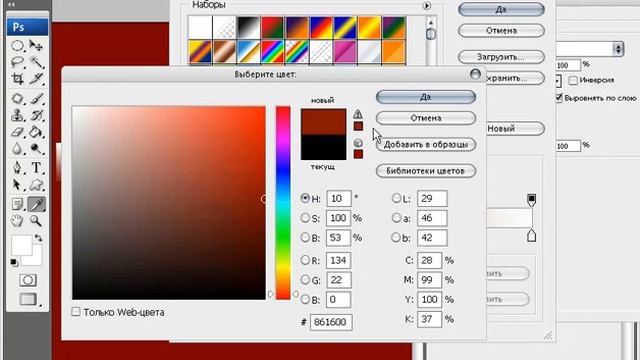Image resolution: width=640 pixels, height=360 pixels.
Task: Select the S saturation radio button
Action: 305,218
